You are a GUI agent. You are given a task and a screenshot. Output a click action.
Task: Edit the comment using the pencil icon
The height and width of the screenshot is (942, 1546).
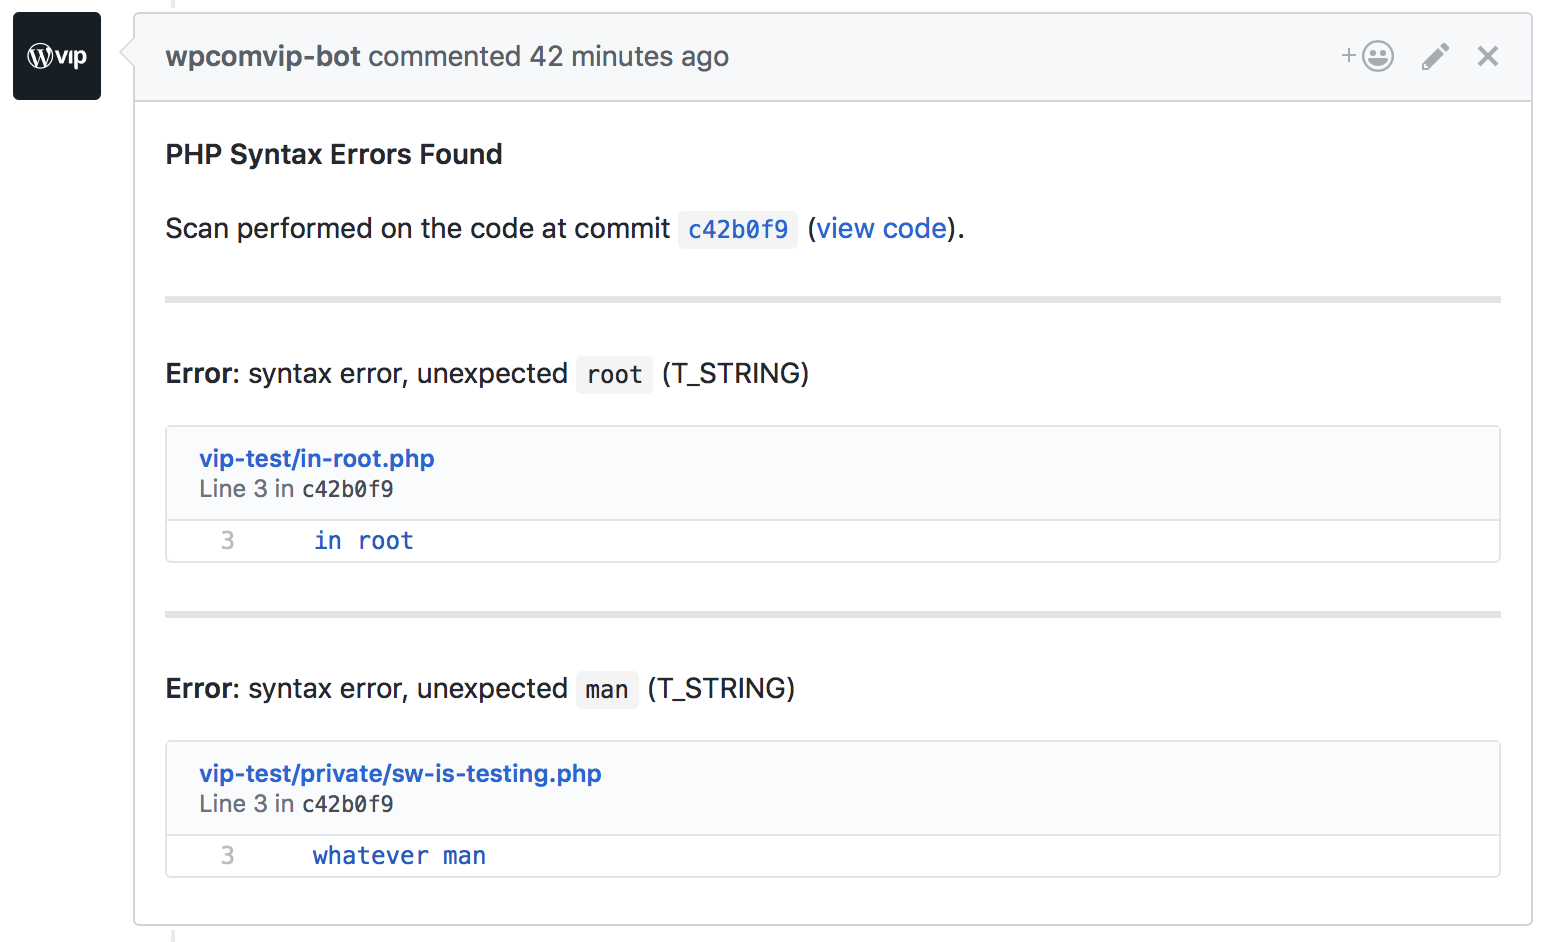[x=1435, y=57]
